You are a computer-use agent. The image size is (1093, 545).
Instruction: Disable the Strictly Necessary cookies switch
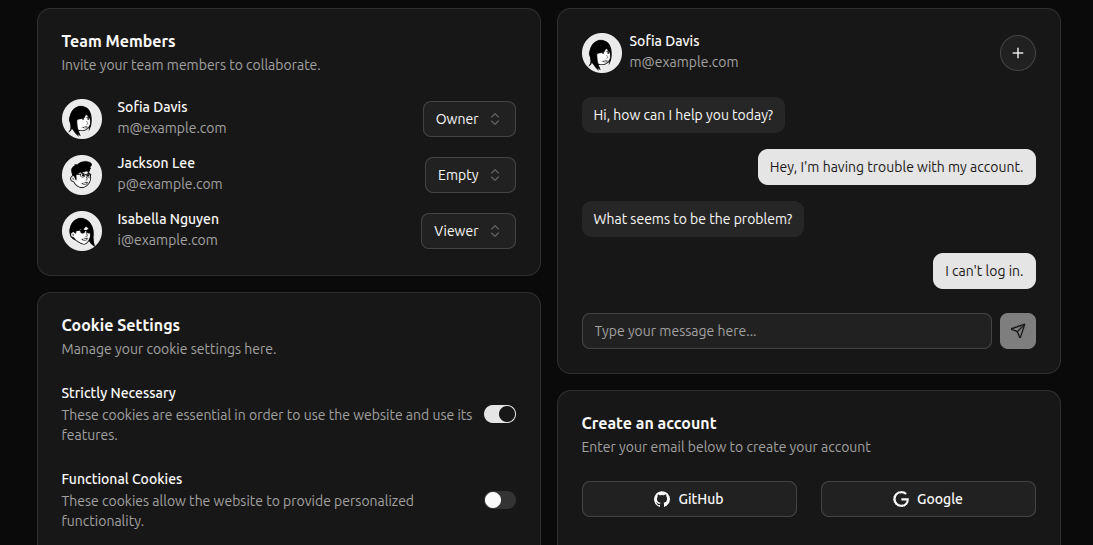(499, 414)
